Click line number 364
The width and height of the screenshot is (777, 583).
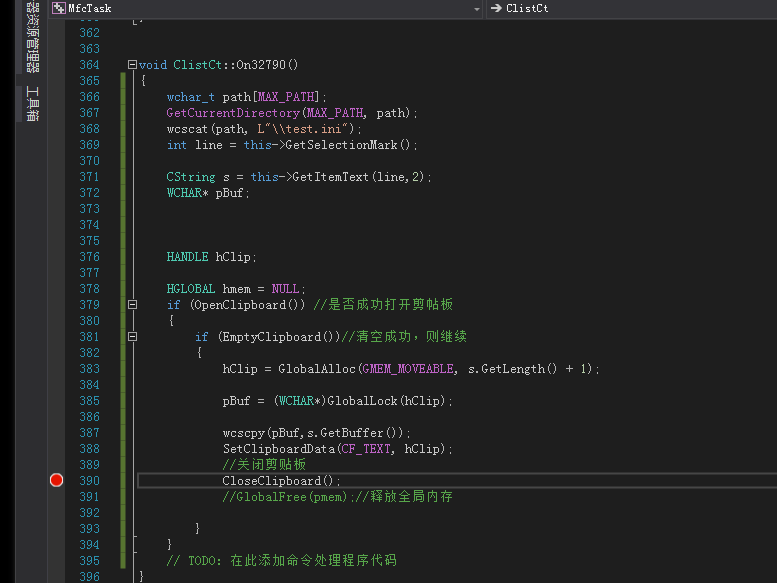pos(89,65)
